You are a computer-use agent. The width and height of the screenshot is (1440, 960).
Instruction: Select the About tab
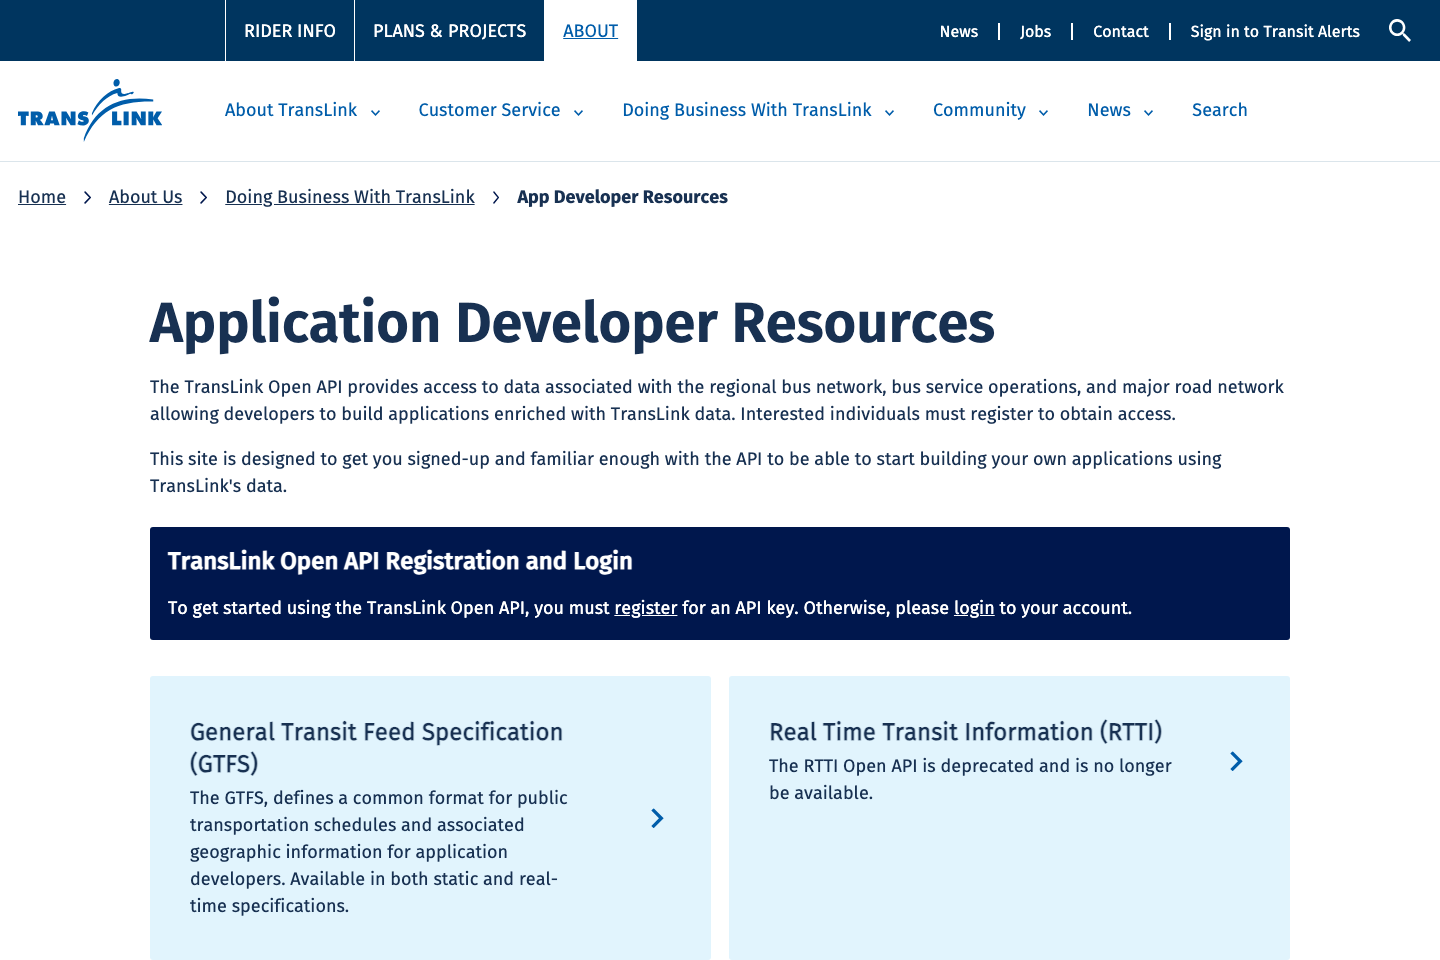(590, 31)
